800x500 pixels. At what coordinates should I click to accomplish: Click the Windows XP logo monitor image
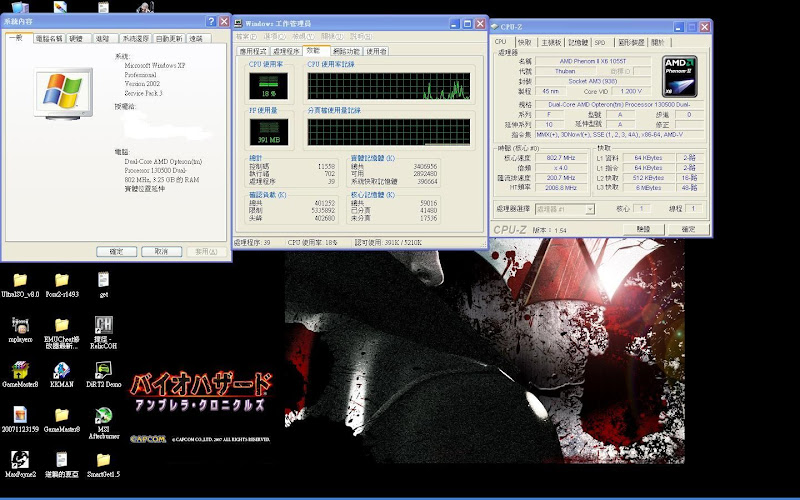(63, 93)
